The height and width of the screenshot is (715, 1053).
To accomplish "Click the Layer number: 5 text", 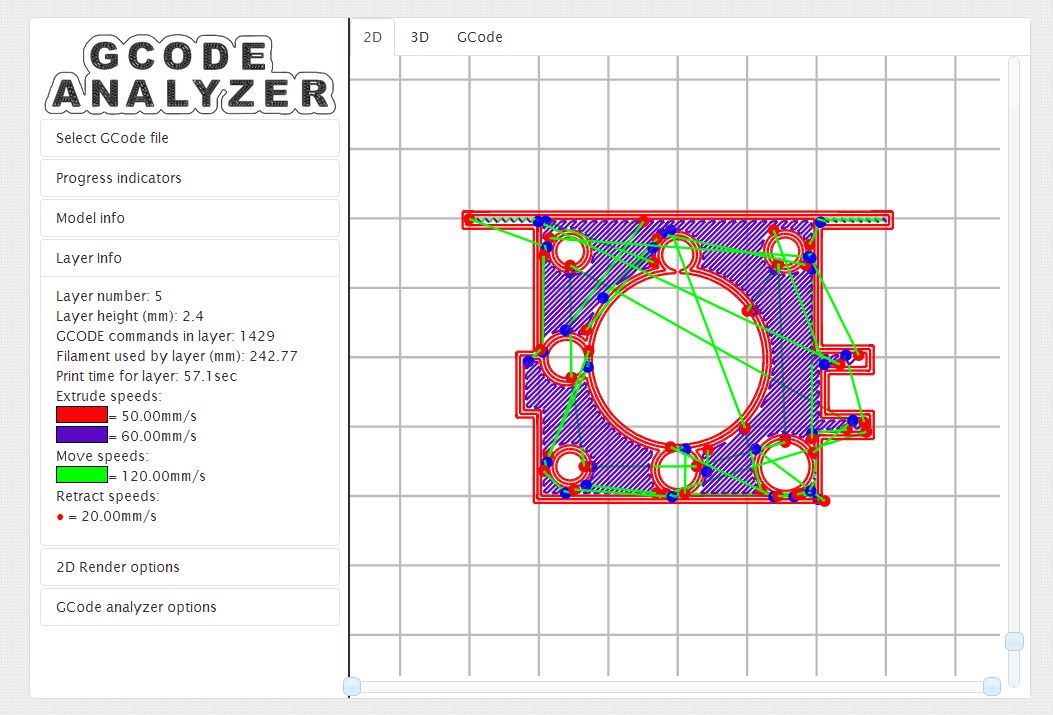I will [109, 296].
